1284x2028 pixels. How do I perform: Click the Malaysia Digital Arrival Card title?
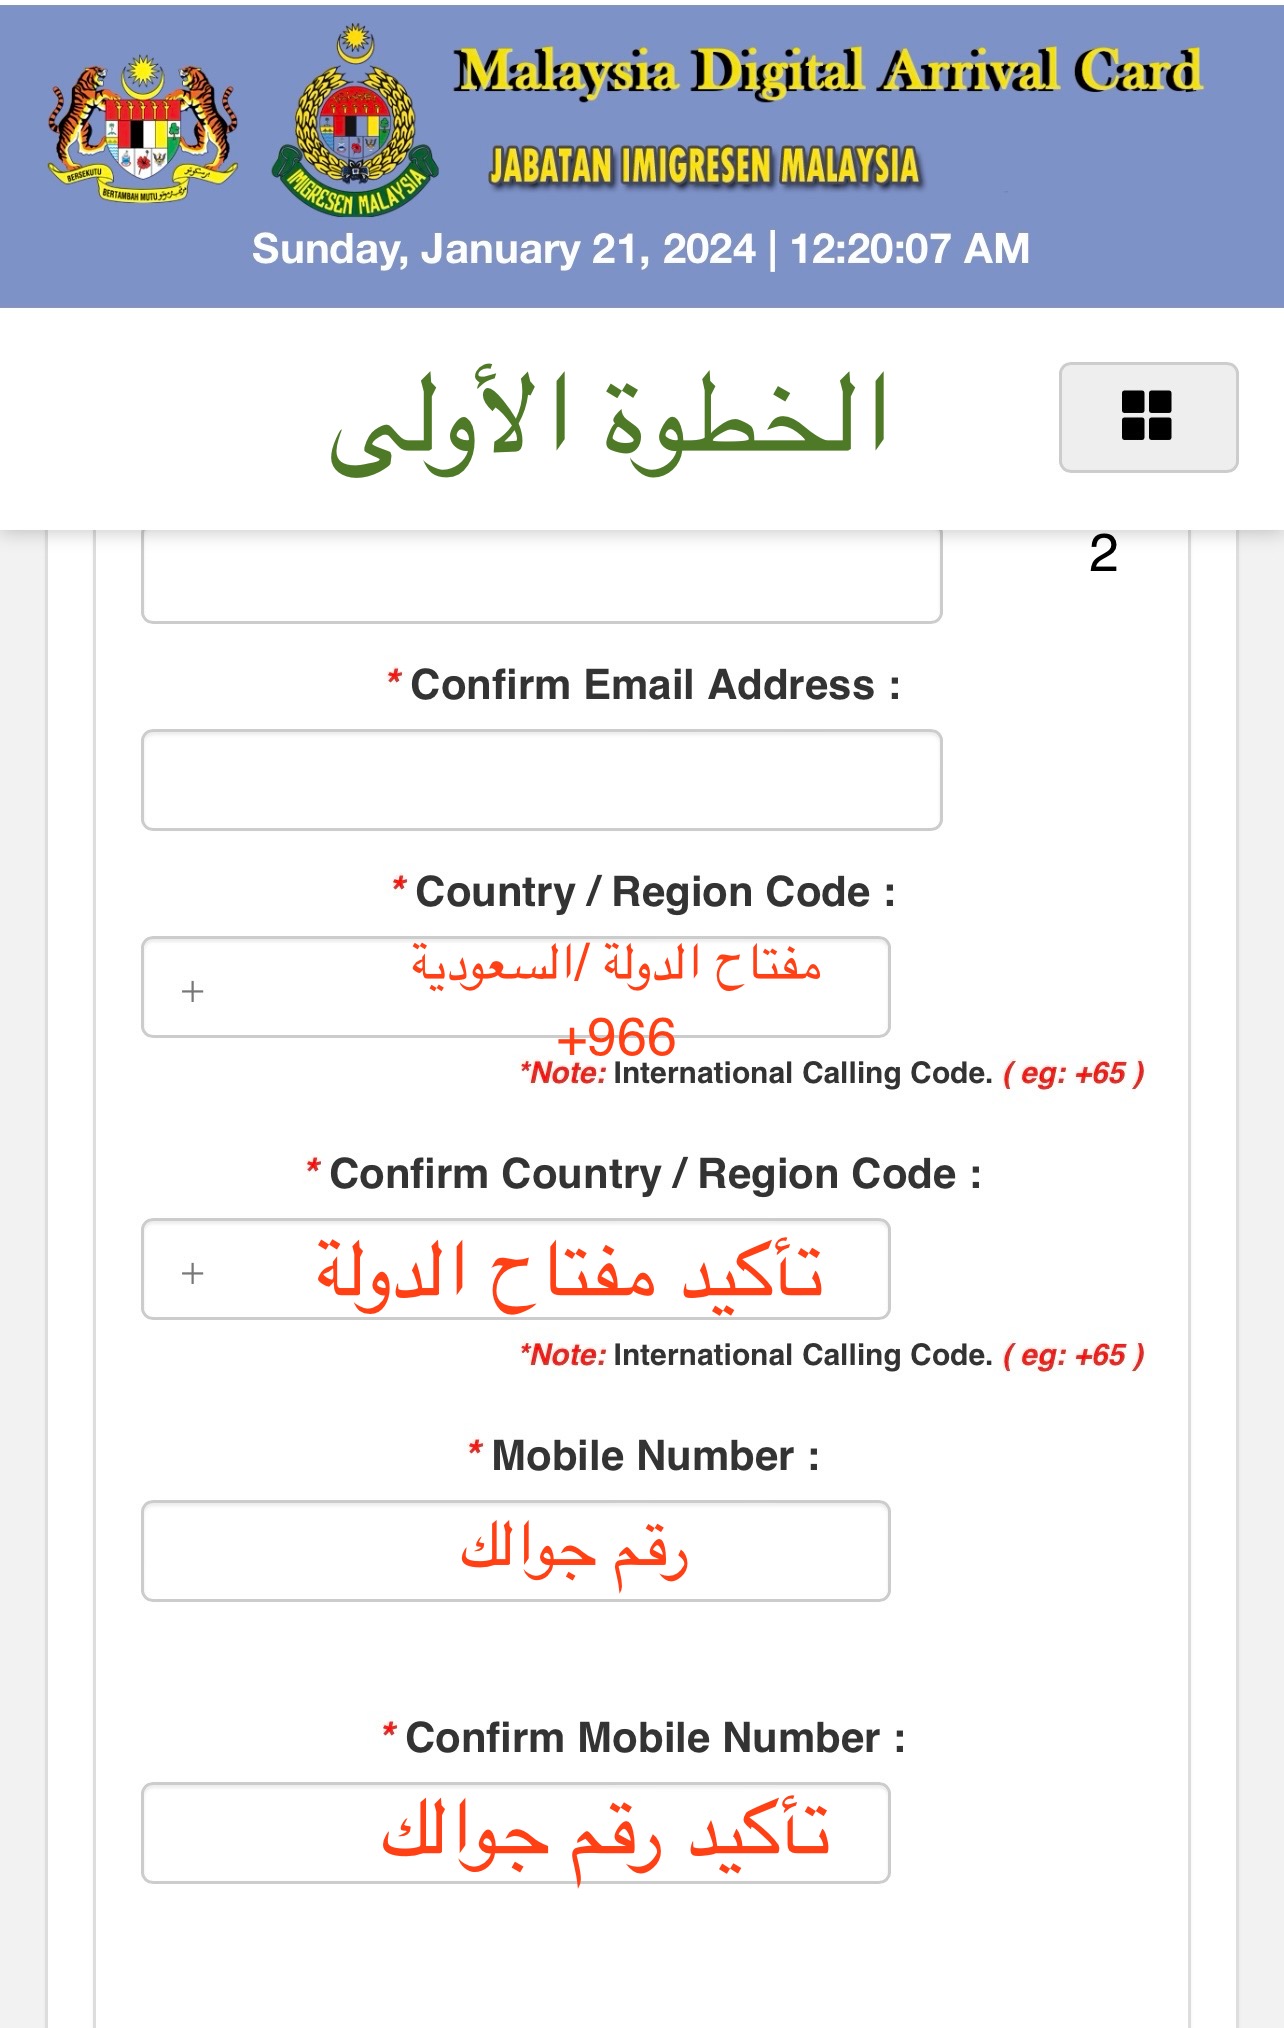(828, 72)
